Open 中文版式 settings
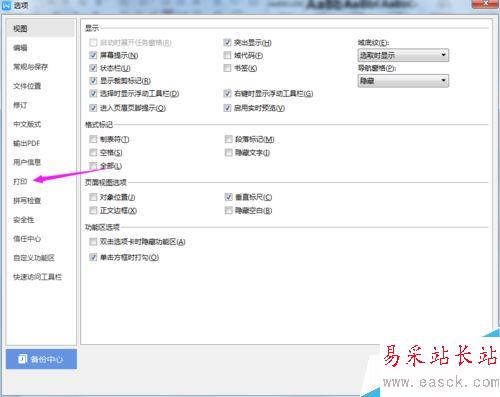500x397 pixels. (27, 124)
